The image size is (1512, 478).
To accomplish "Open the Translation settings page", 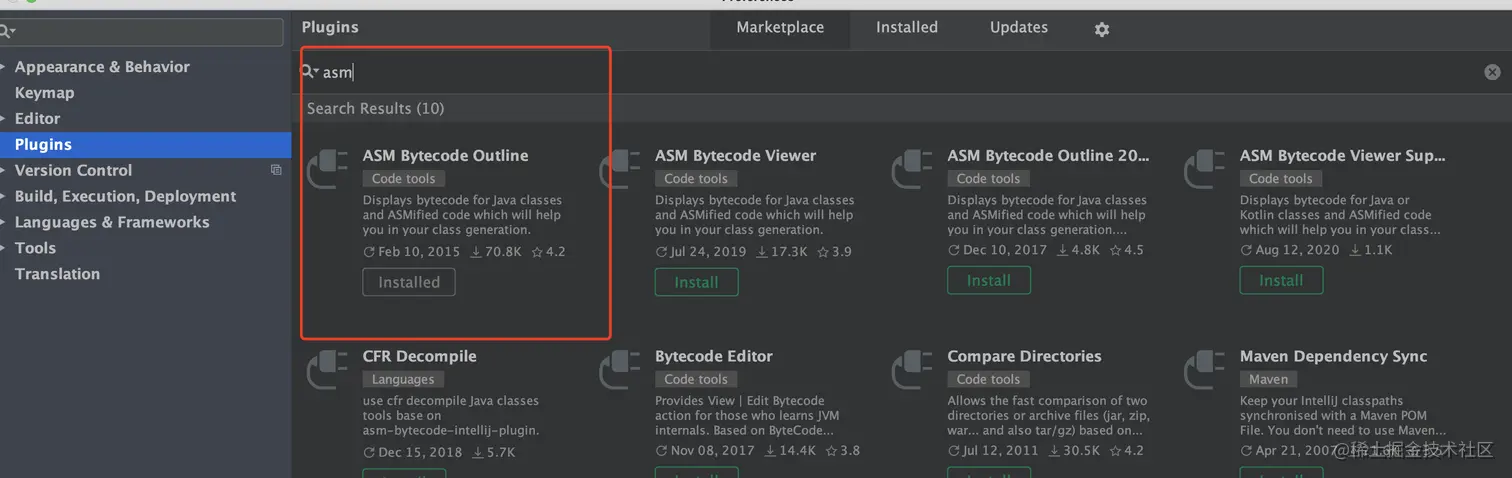I will [57, 274].
